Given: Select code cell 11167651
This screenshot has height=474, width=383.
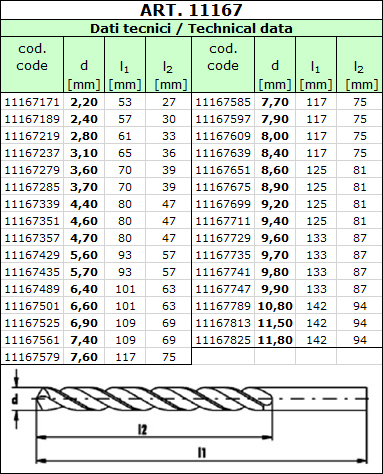Looking at the screenshot, I should coord(223,170).
